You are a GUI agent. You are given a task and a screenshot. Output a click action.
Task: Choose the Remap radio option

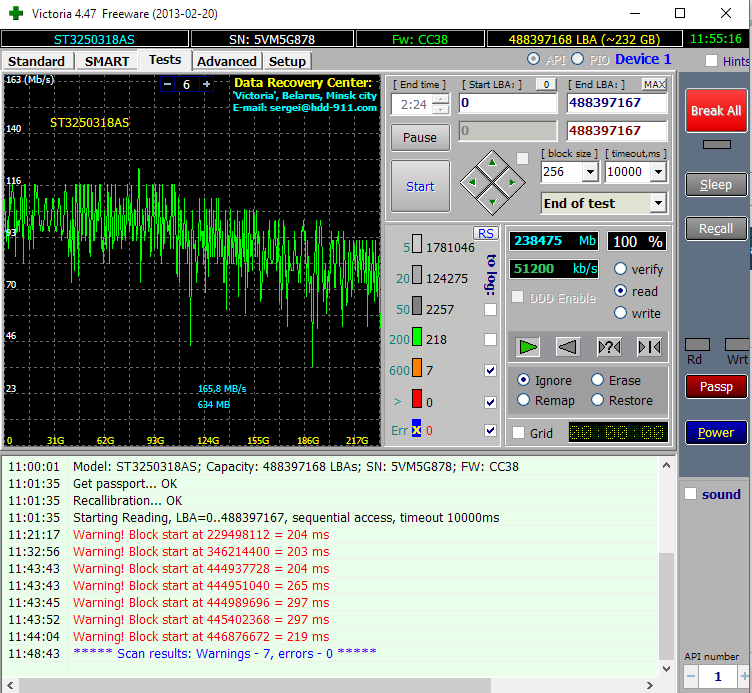[x=524, y=400]
